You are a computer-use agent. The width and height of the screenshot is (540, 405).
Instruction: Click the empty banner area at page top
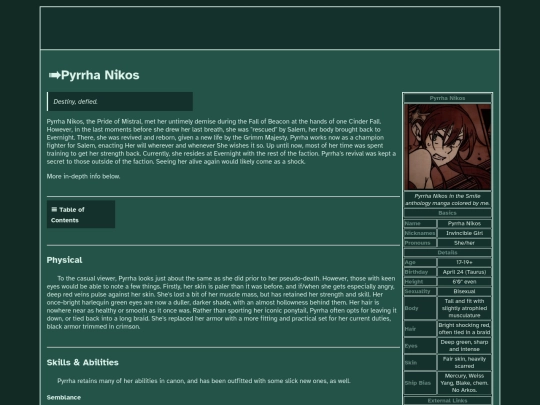tap(270, 28)
